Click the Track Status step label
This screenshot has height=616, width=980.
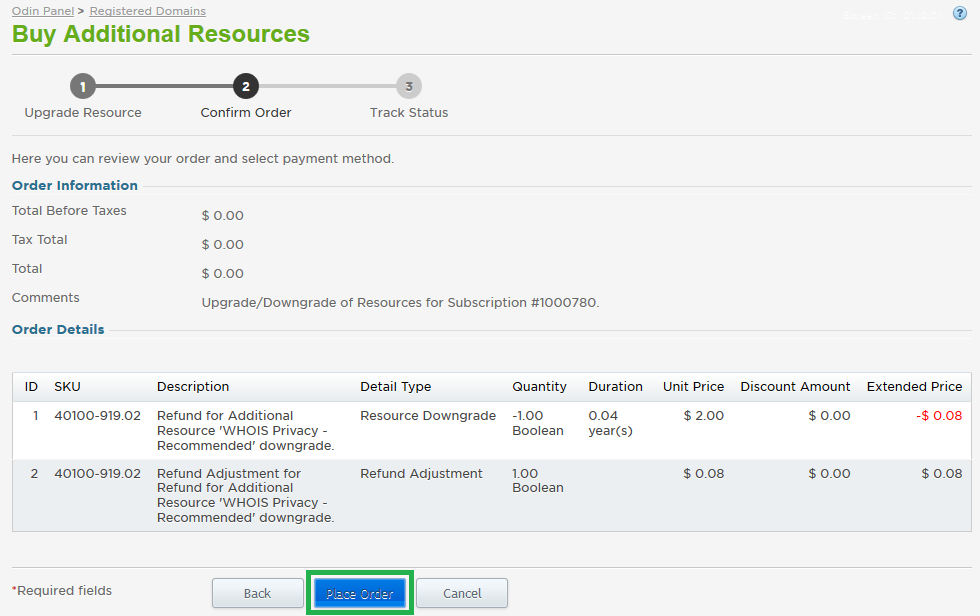409,112
